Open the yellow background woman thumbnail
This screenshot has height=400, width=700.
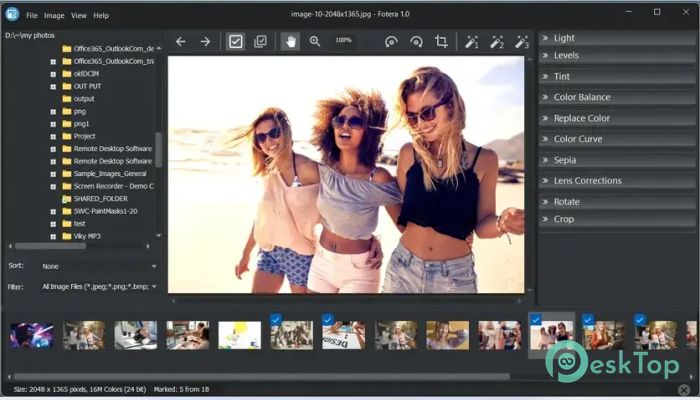(x=447, y=335)
